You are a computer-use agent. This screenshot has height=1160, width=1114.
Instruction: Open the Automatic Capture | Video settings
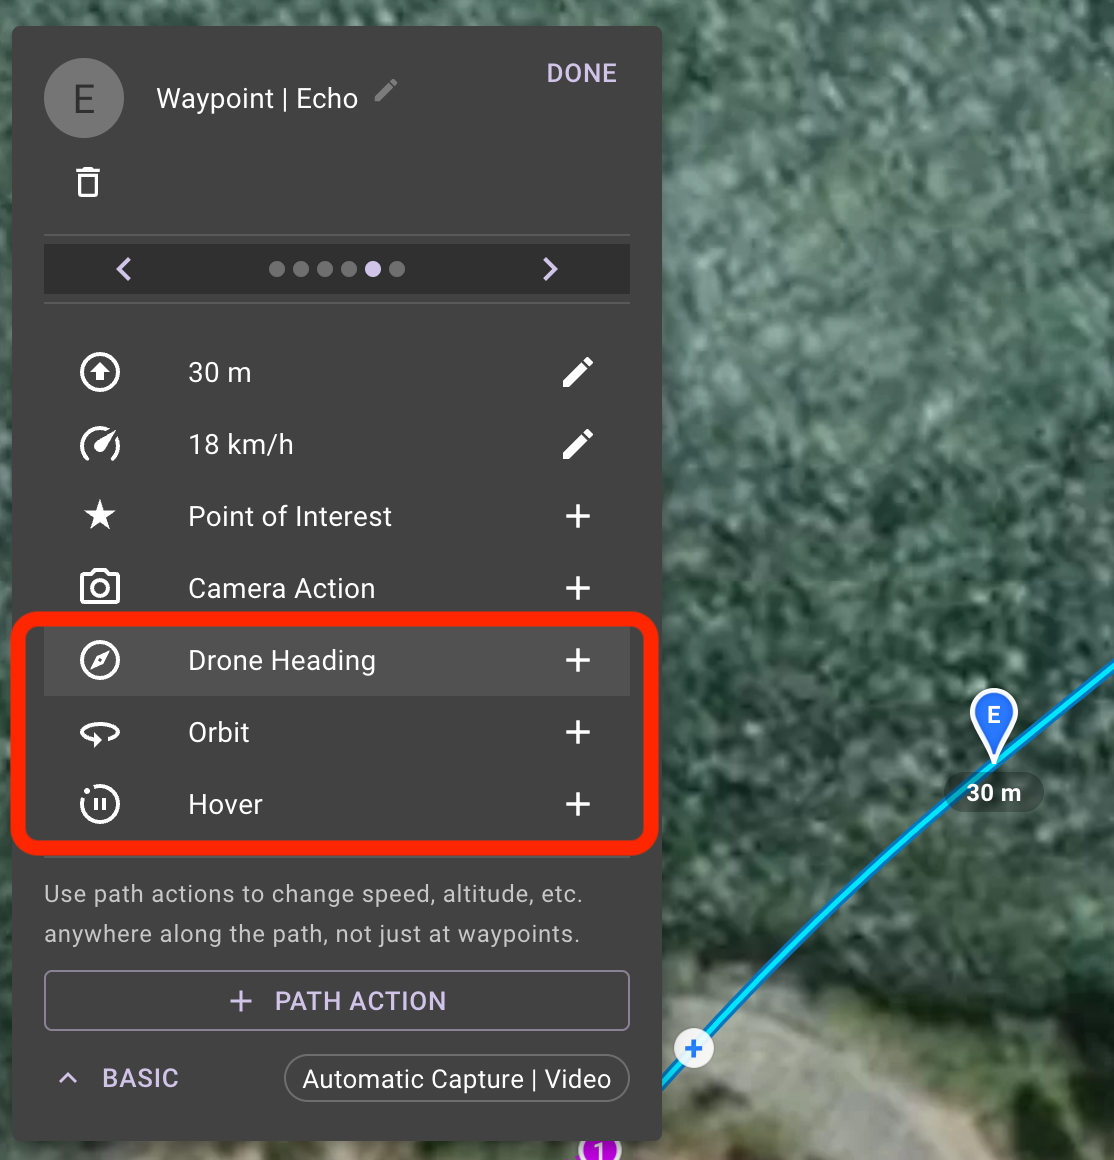(x=456, y=1078)
